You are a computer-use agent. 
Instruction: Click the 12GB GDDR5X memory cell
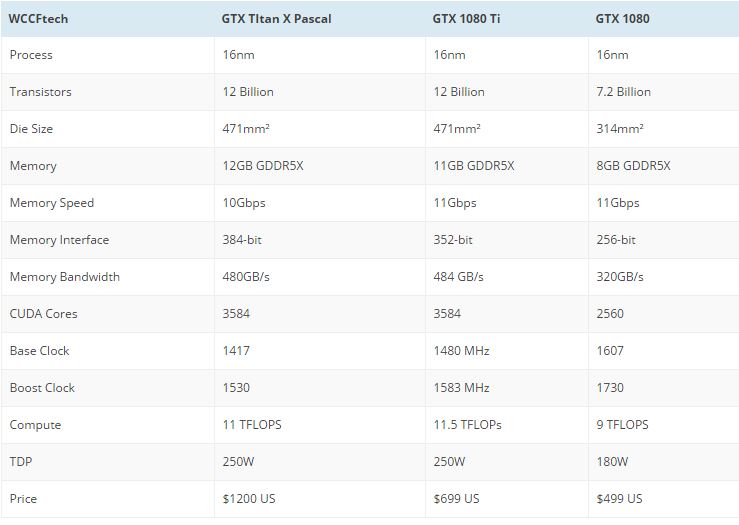[x=263, y=166]
